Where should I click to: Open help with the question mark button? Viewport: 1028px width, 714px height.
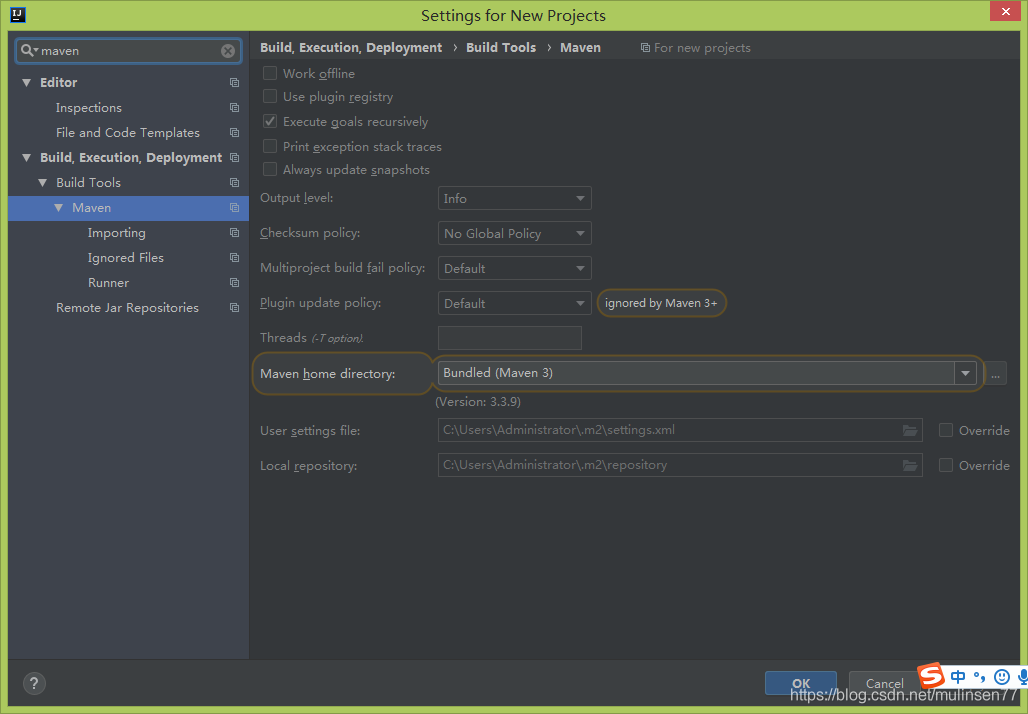point(34,683)
